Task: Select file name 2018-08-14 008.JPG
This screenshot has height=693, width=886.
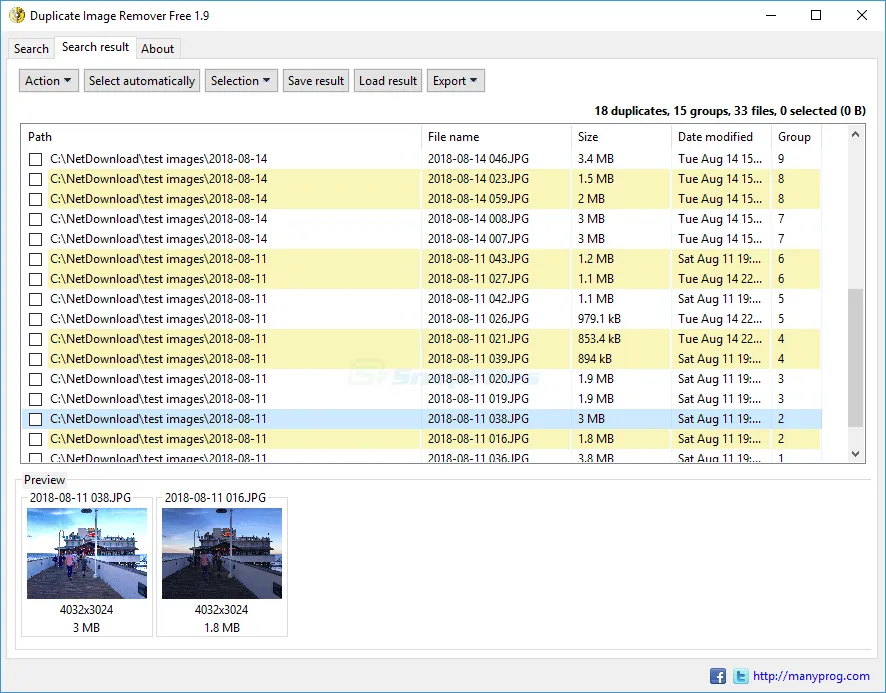Action: (478, 219)
